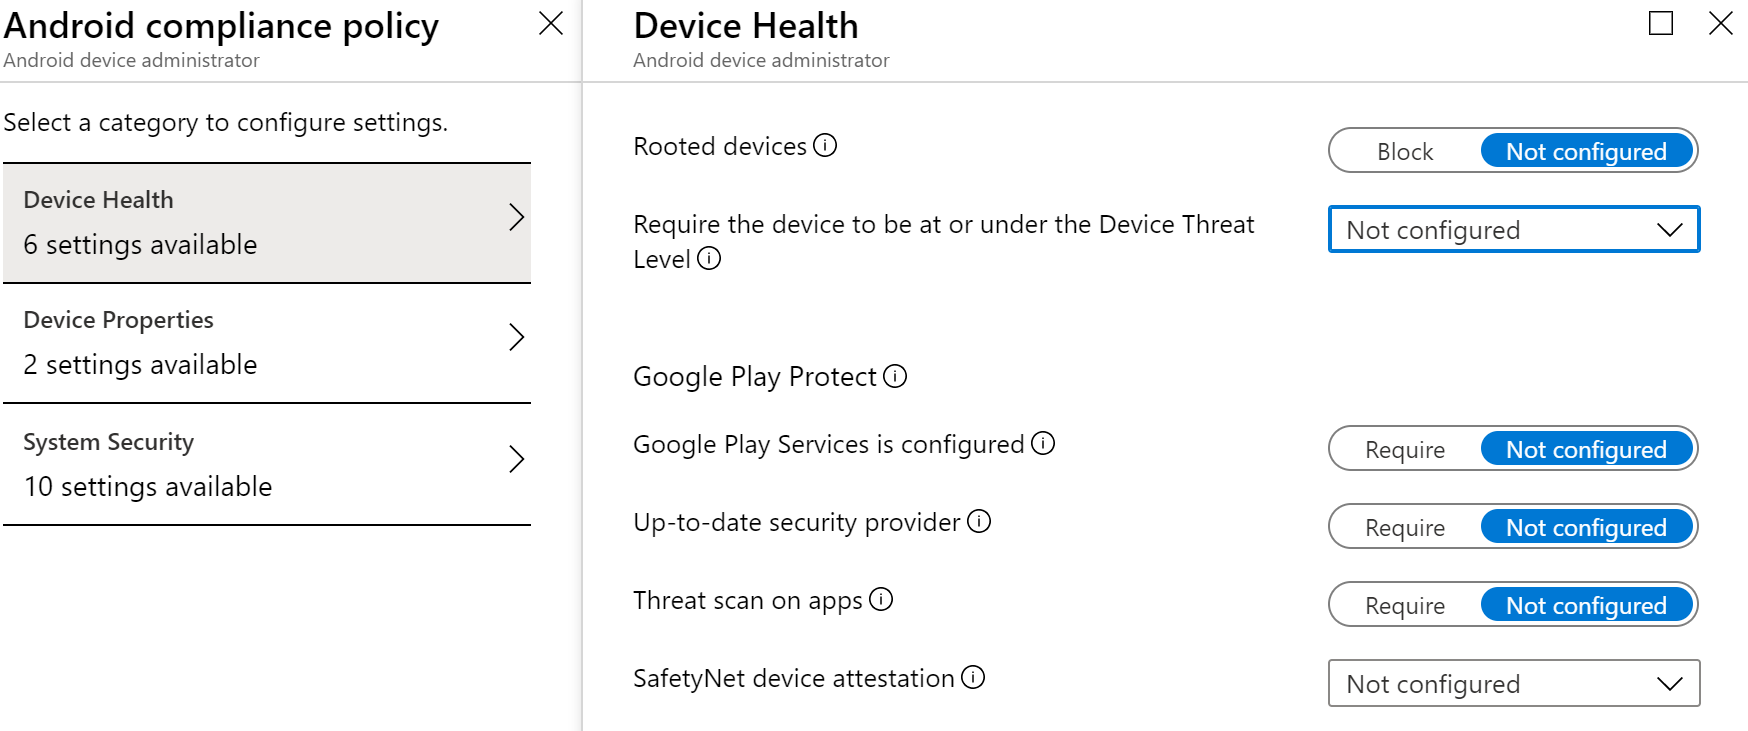The width and height of the screenshot is (1748, 731).
Task: Set Rooted devices to Block
Action: (x=1405, y=151)
